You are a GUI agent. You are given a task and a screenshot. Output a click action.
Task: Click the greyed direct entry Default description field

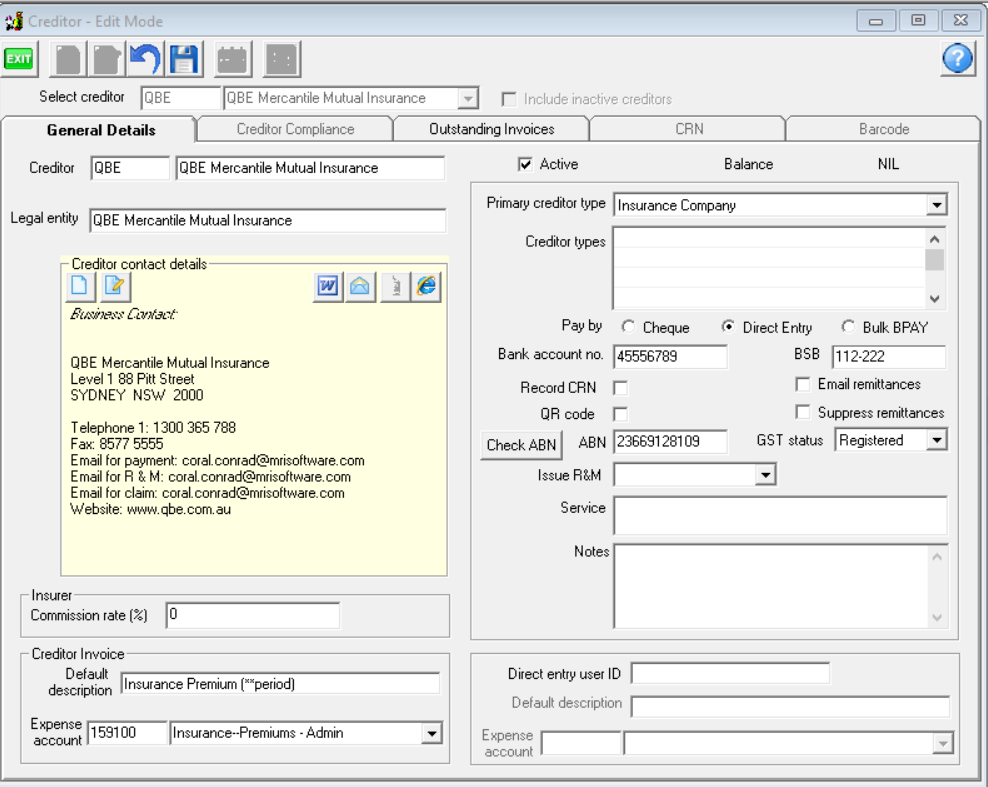pyautogui.click(x=790, y=706)
